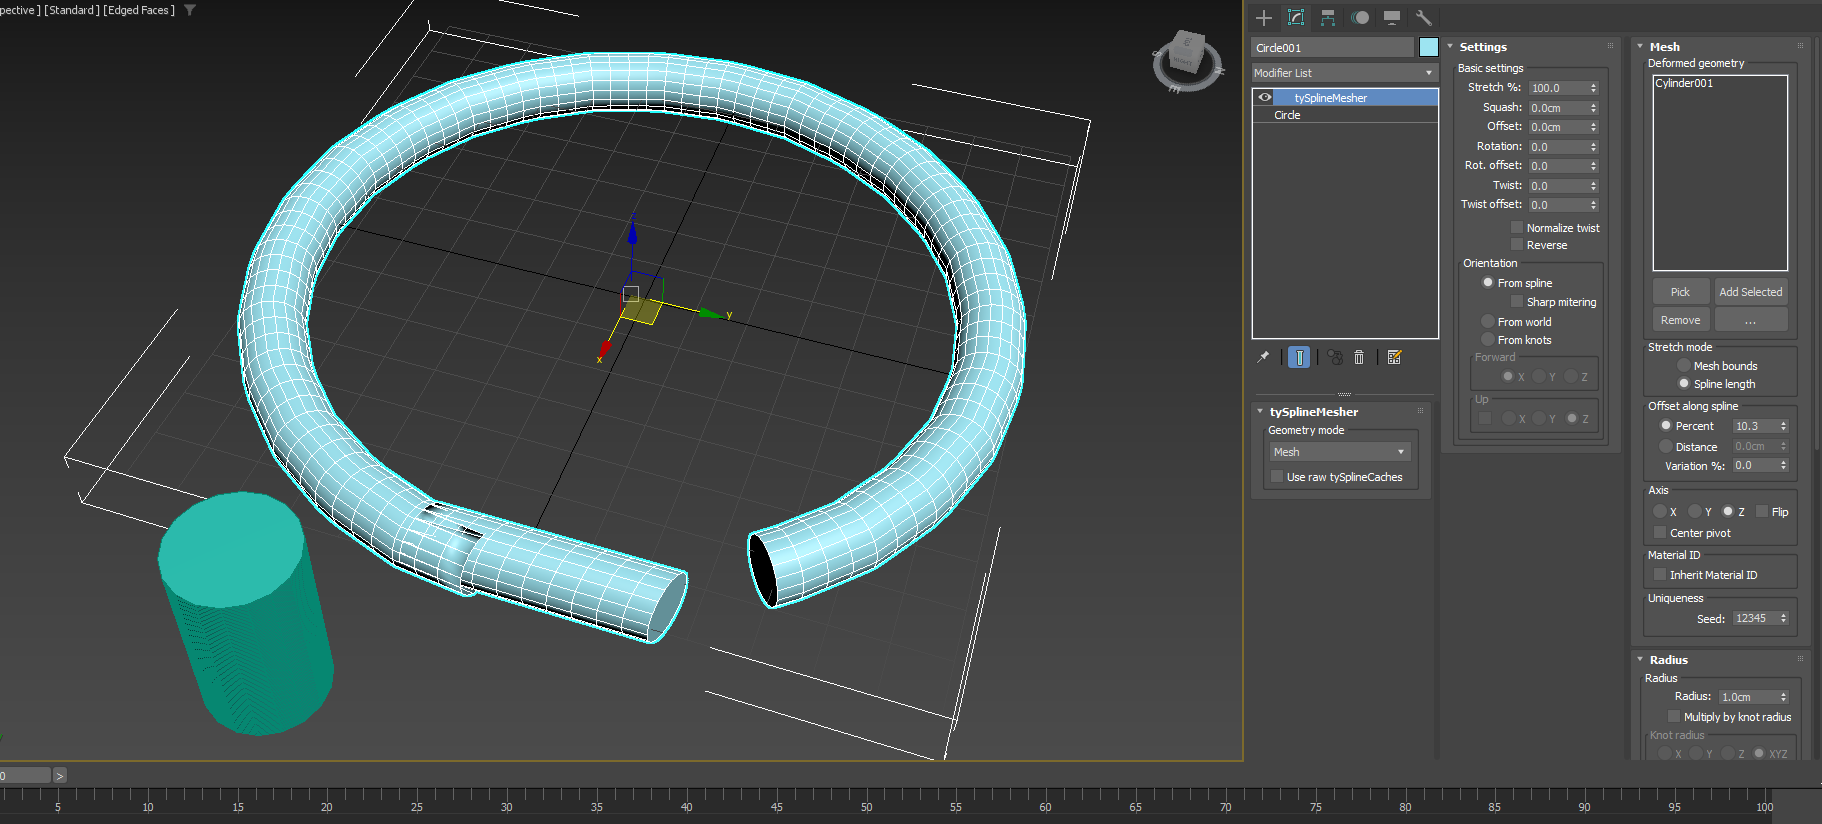Enable the Center pivot checkbox
1822x824 pixels.
[x=1660, y=533]
